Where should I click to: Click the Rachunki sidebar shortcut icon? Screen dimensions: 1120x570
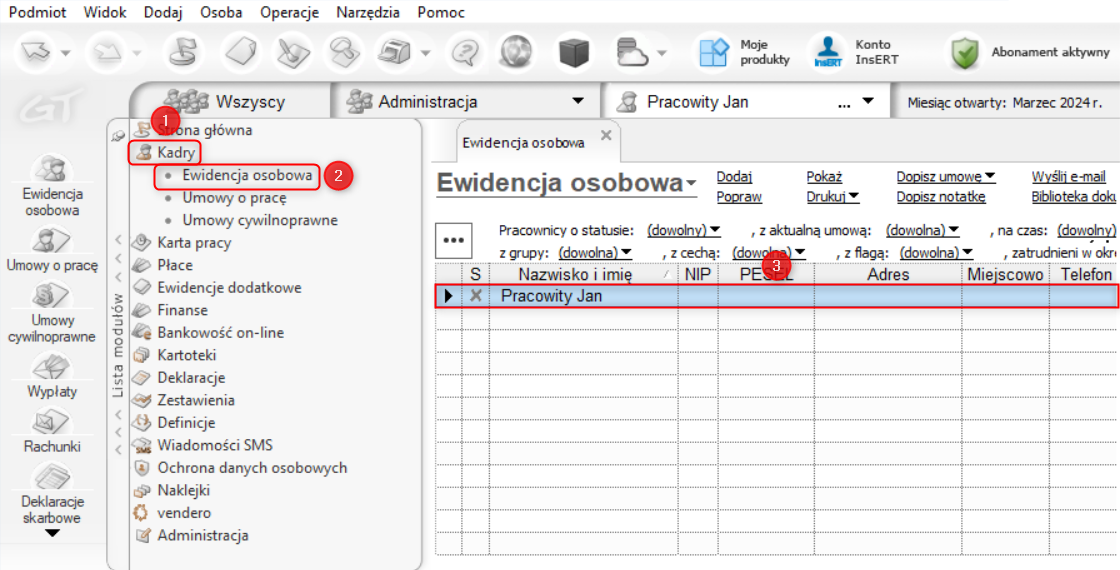(x=53, y=422)
